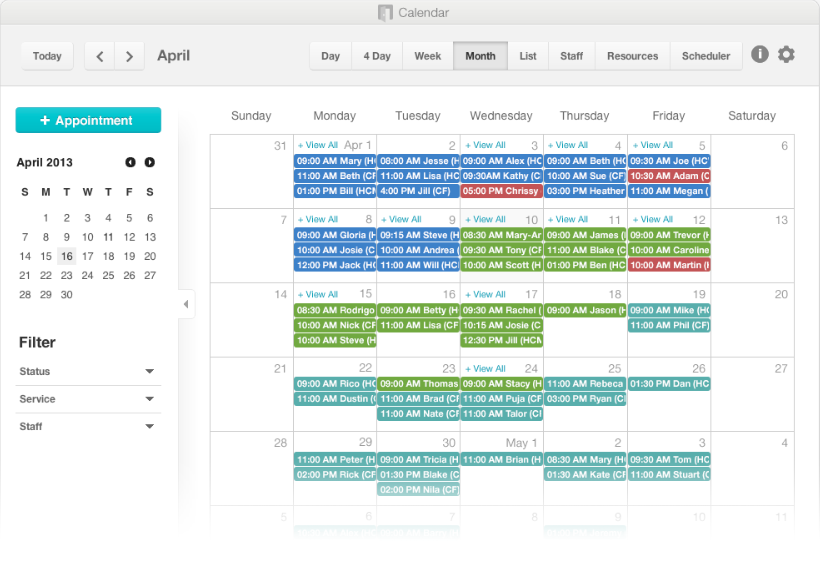The height and width of the screenshot is (576, 820).
Task: Click View All for Thursday April 11
Action: pyautogui.click(x=568, y=219)
